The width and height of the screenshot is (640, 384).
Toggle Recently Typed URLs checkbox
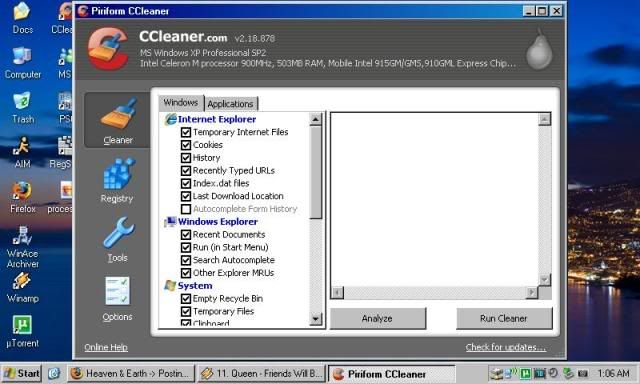tap(186, 171)
